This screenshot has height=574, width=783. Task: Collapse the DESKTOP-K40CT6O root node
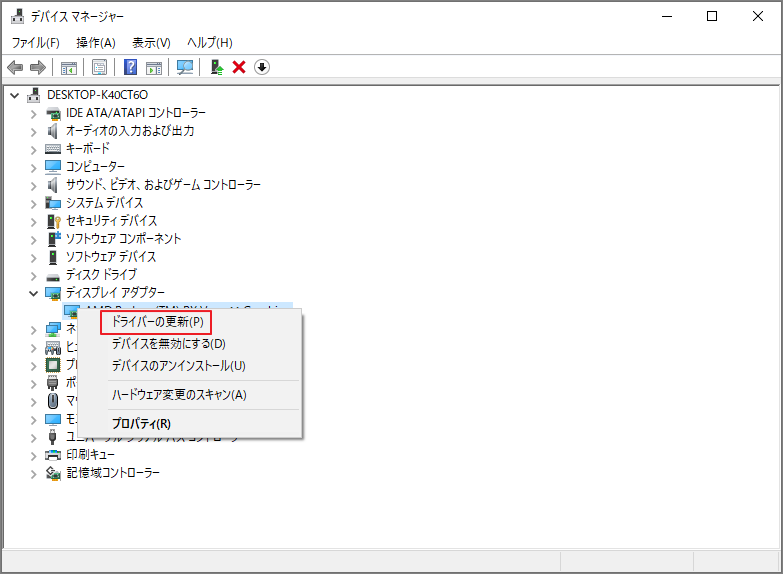15,95
